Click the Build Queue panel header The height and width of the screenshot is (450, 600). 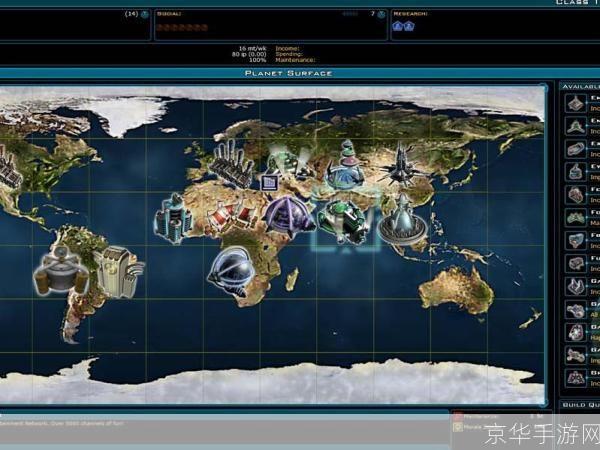click(x=580, y=405)
